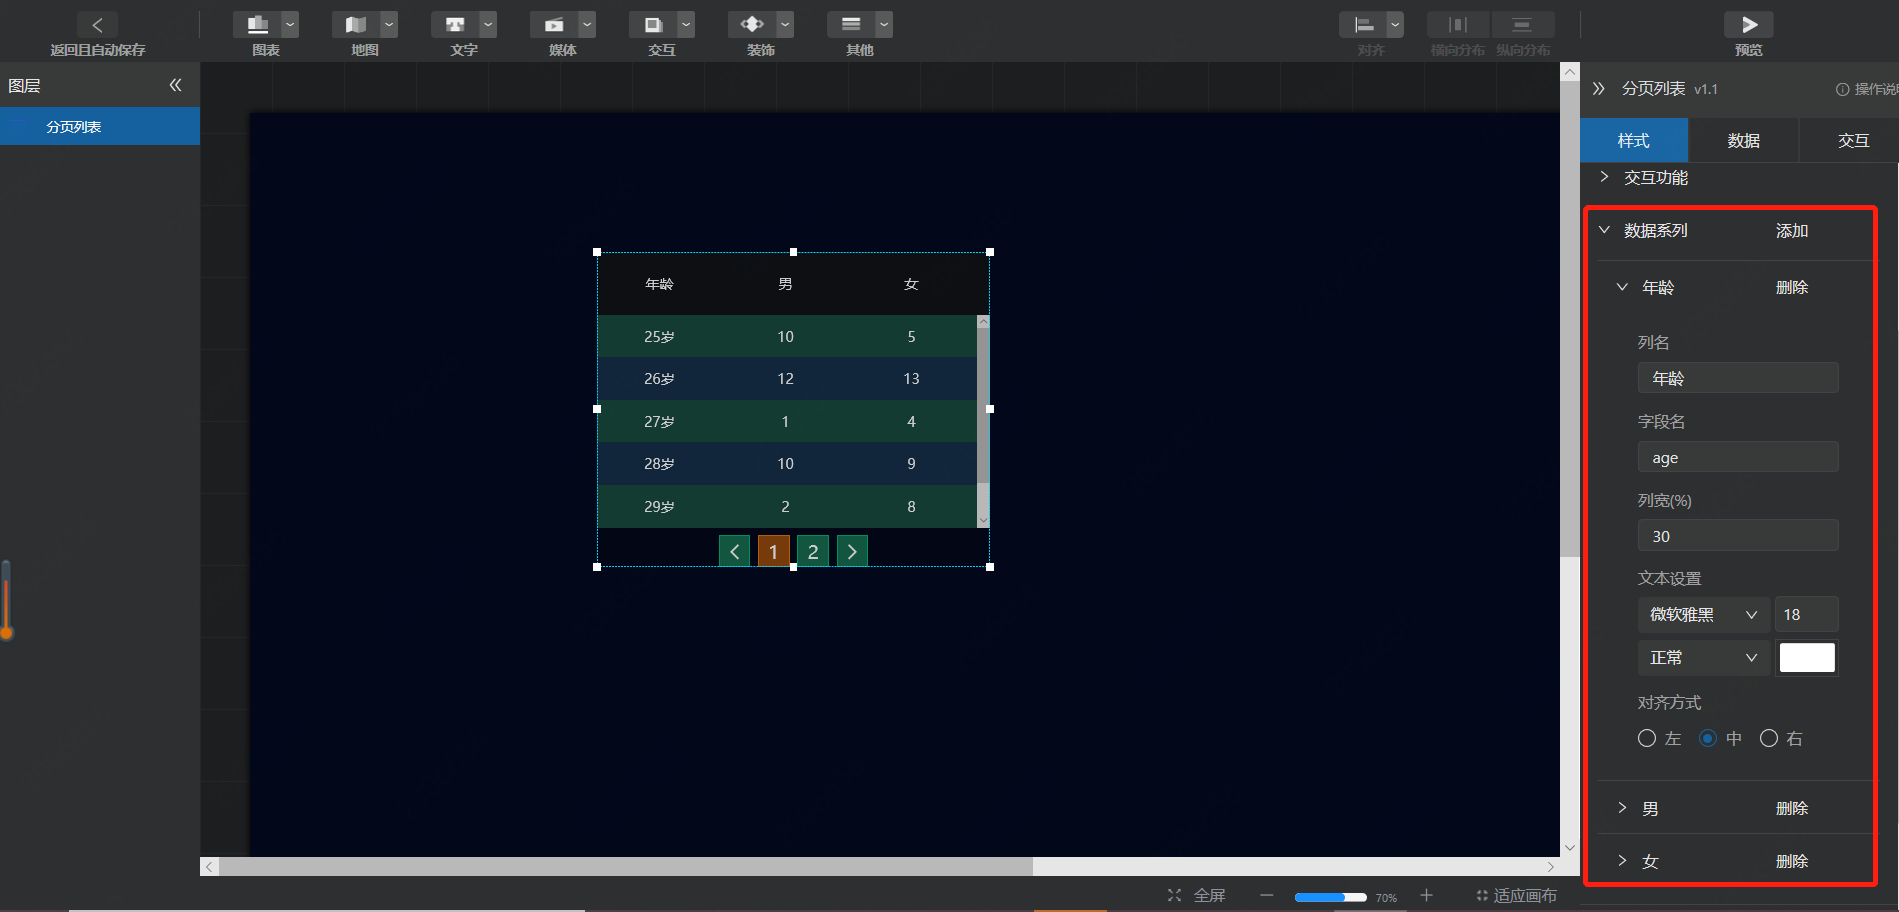Switch to the 样式 style tab
1899x912 pixels.
pyautogui.click(x=1634, y=140)
